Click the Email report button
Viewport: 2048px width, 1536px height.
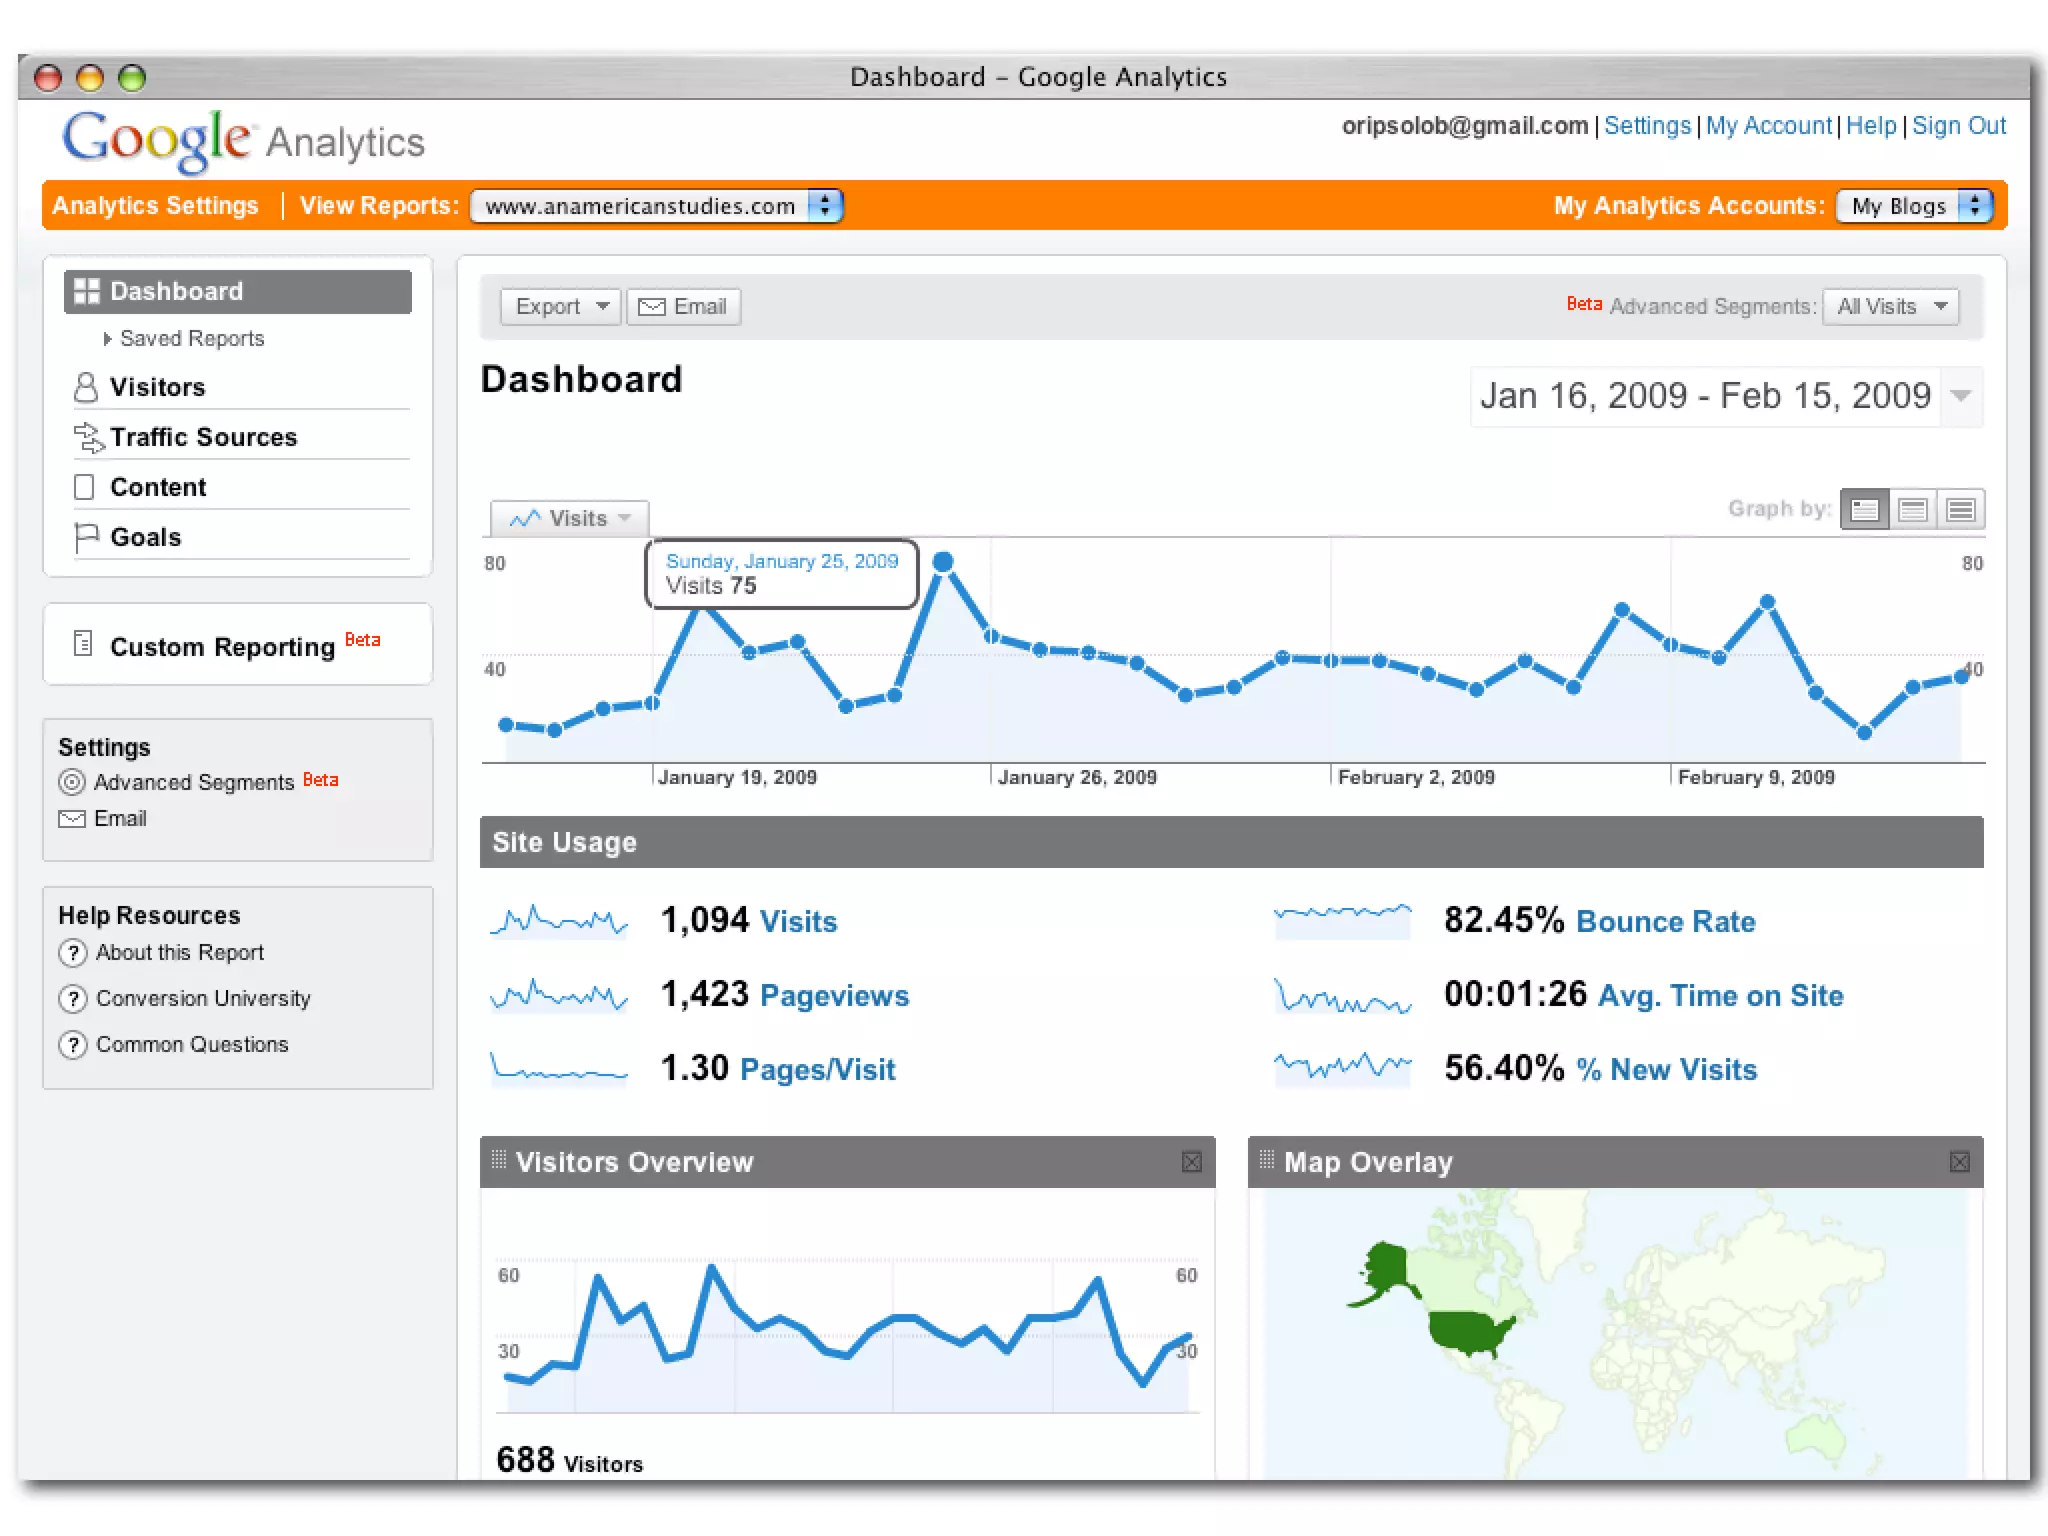click(x=684, y=307)
